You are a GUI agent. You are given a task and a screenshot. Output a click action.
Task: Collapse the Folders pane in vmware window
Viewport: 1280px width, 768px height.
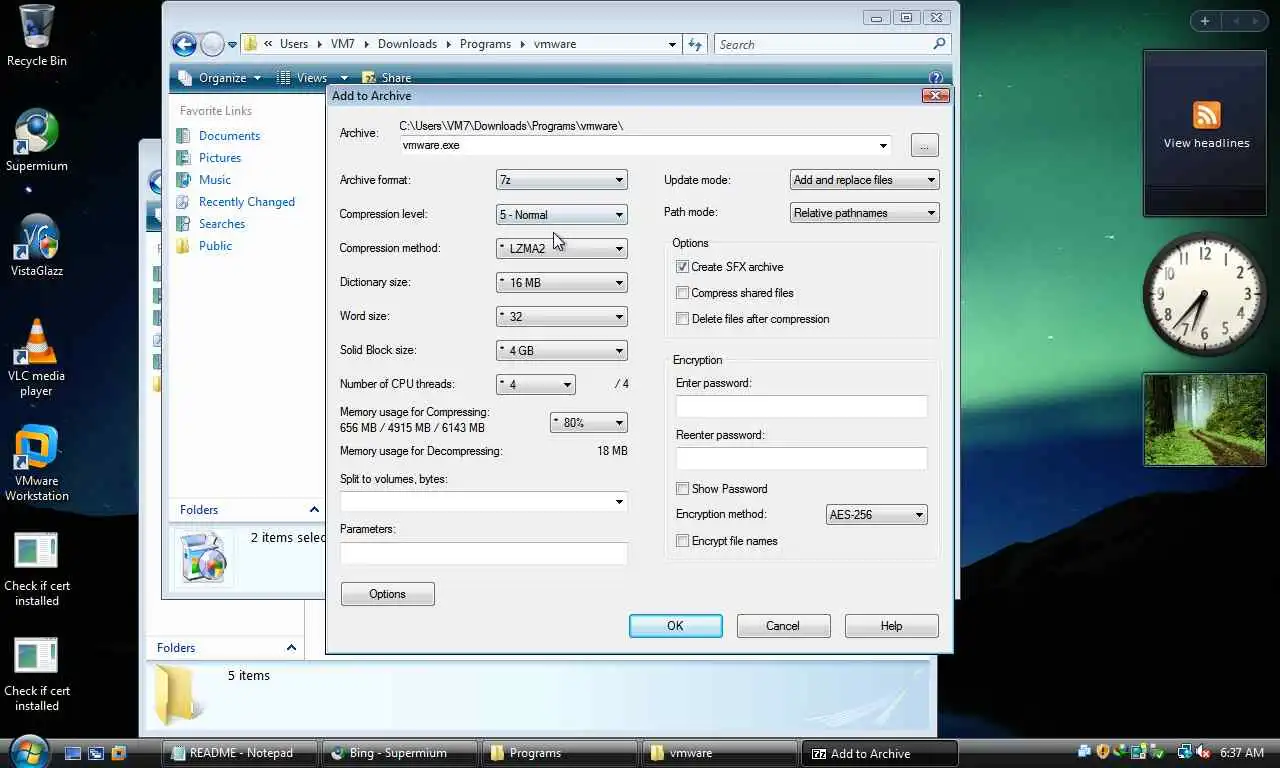[314, 510]
